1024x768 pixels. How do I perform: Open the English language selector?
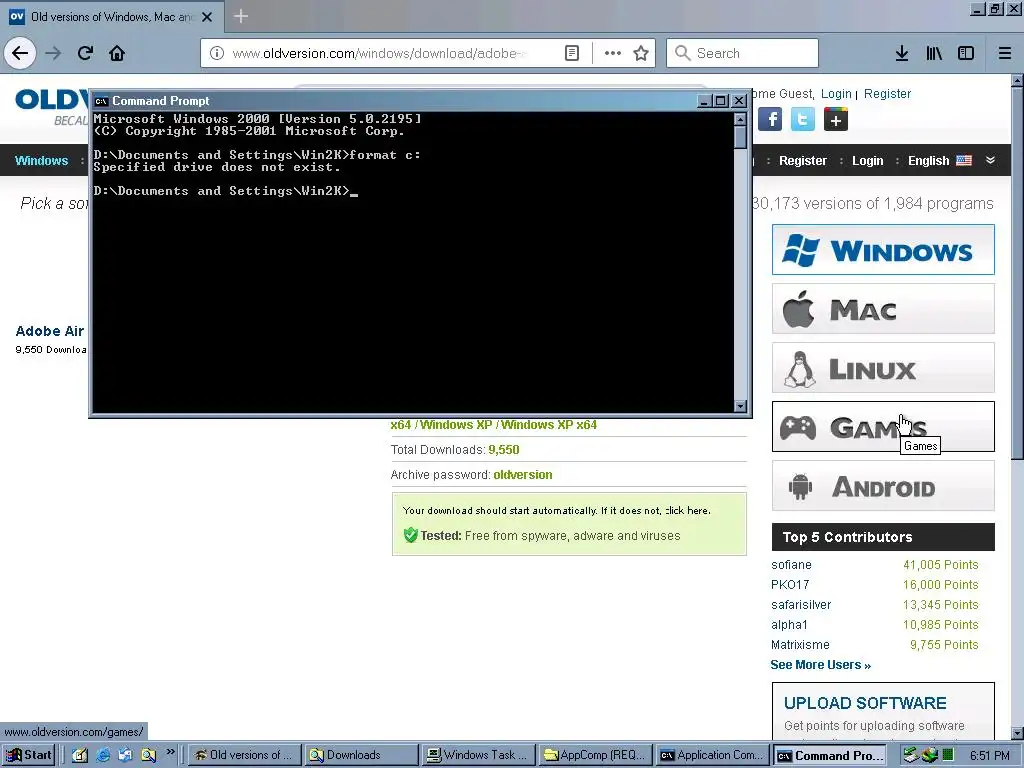pyautogui.click(x=939, y=161)
